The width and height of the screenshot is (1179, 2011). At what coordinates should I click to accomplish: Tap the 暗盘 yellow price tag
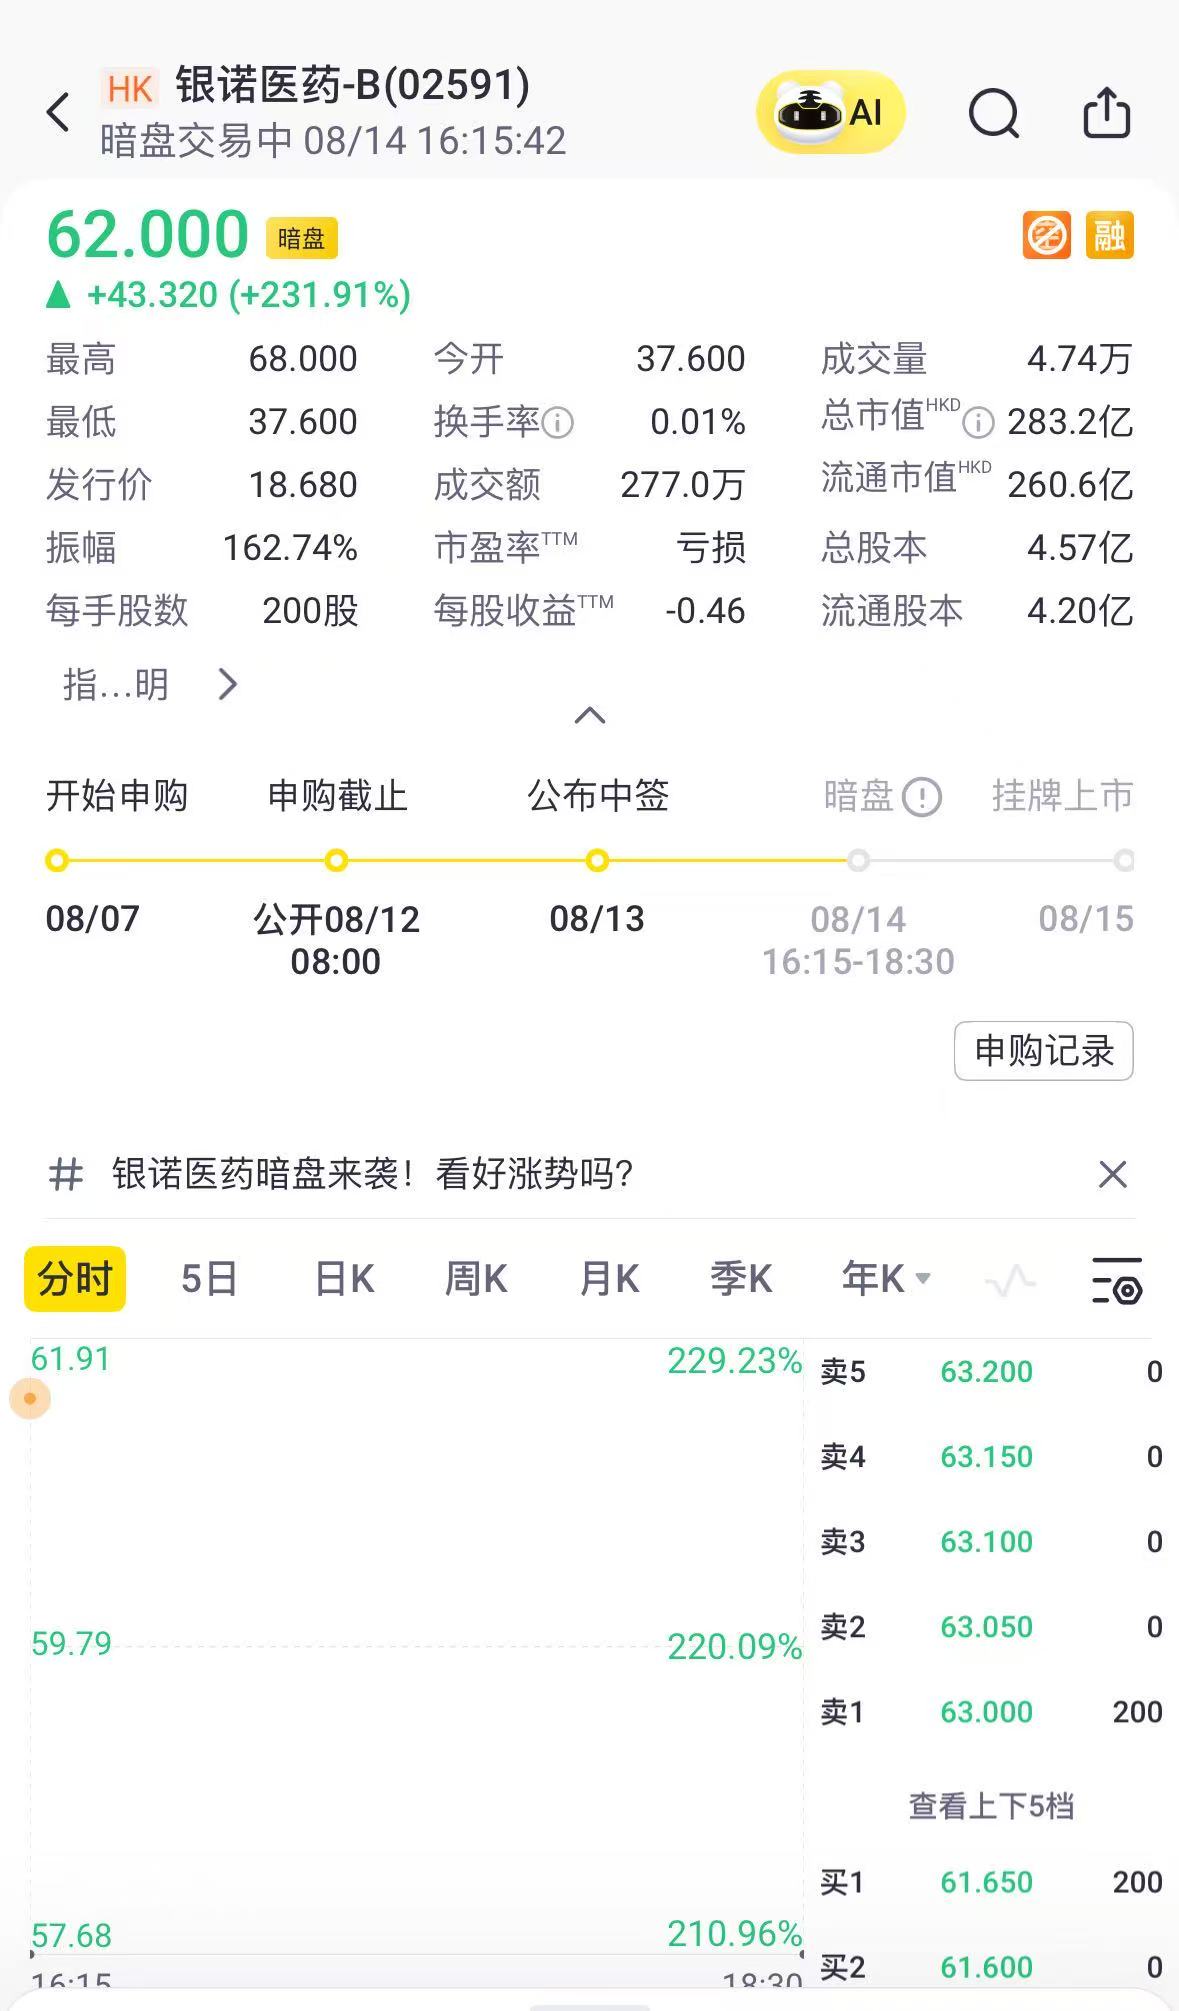301,238
